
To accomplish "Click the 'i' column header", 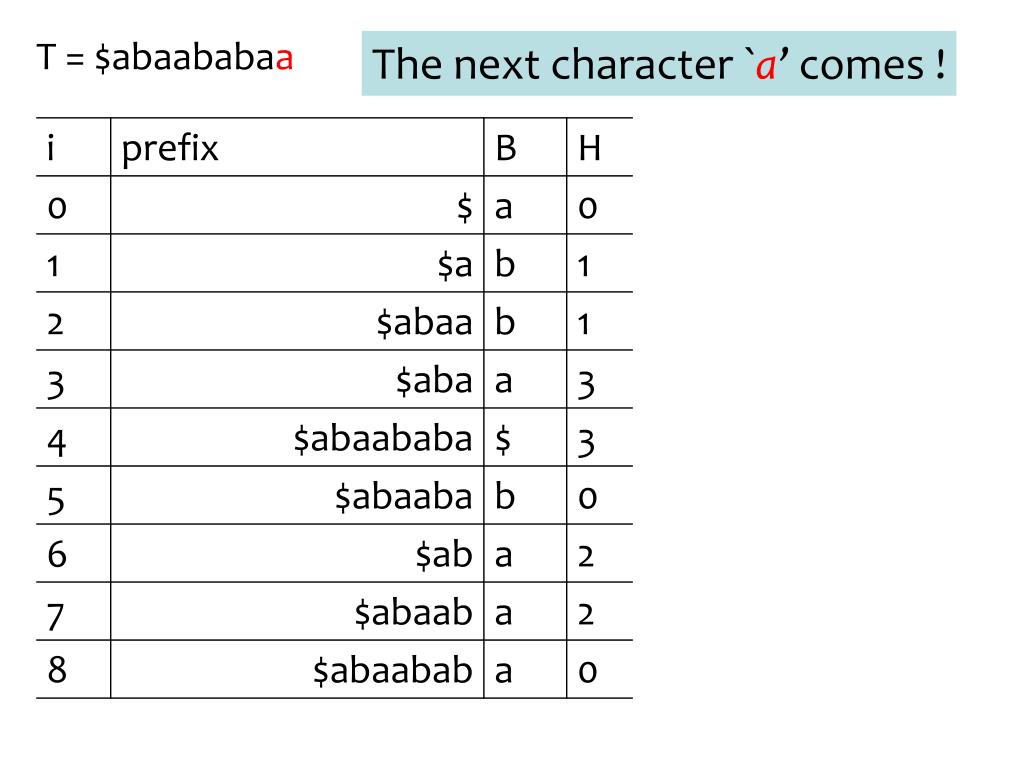I will 51,148.
